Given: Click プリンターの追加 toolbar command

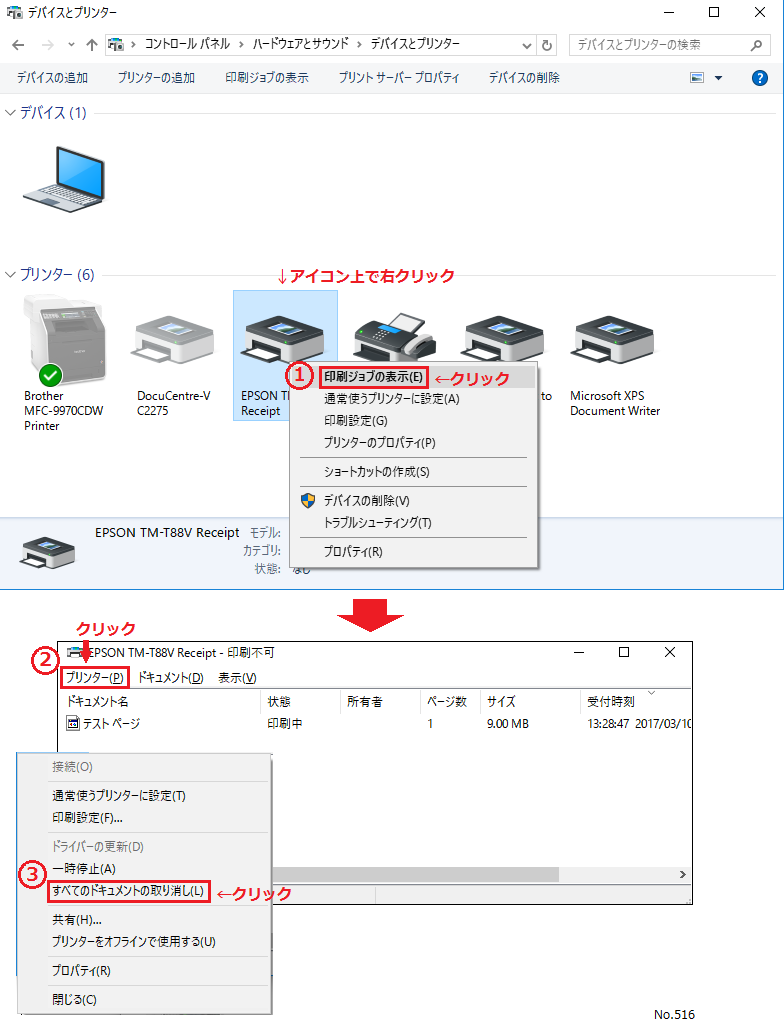Looking at the screenshot, I should click(x=156, y=78).
